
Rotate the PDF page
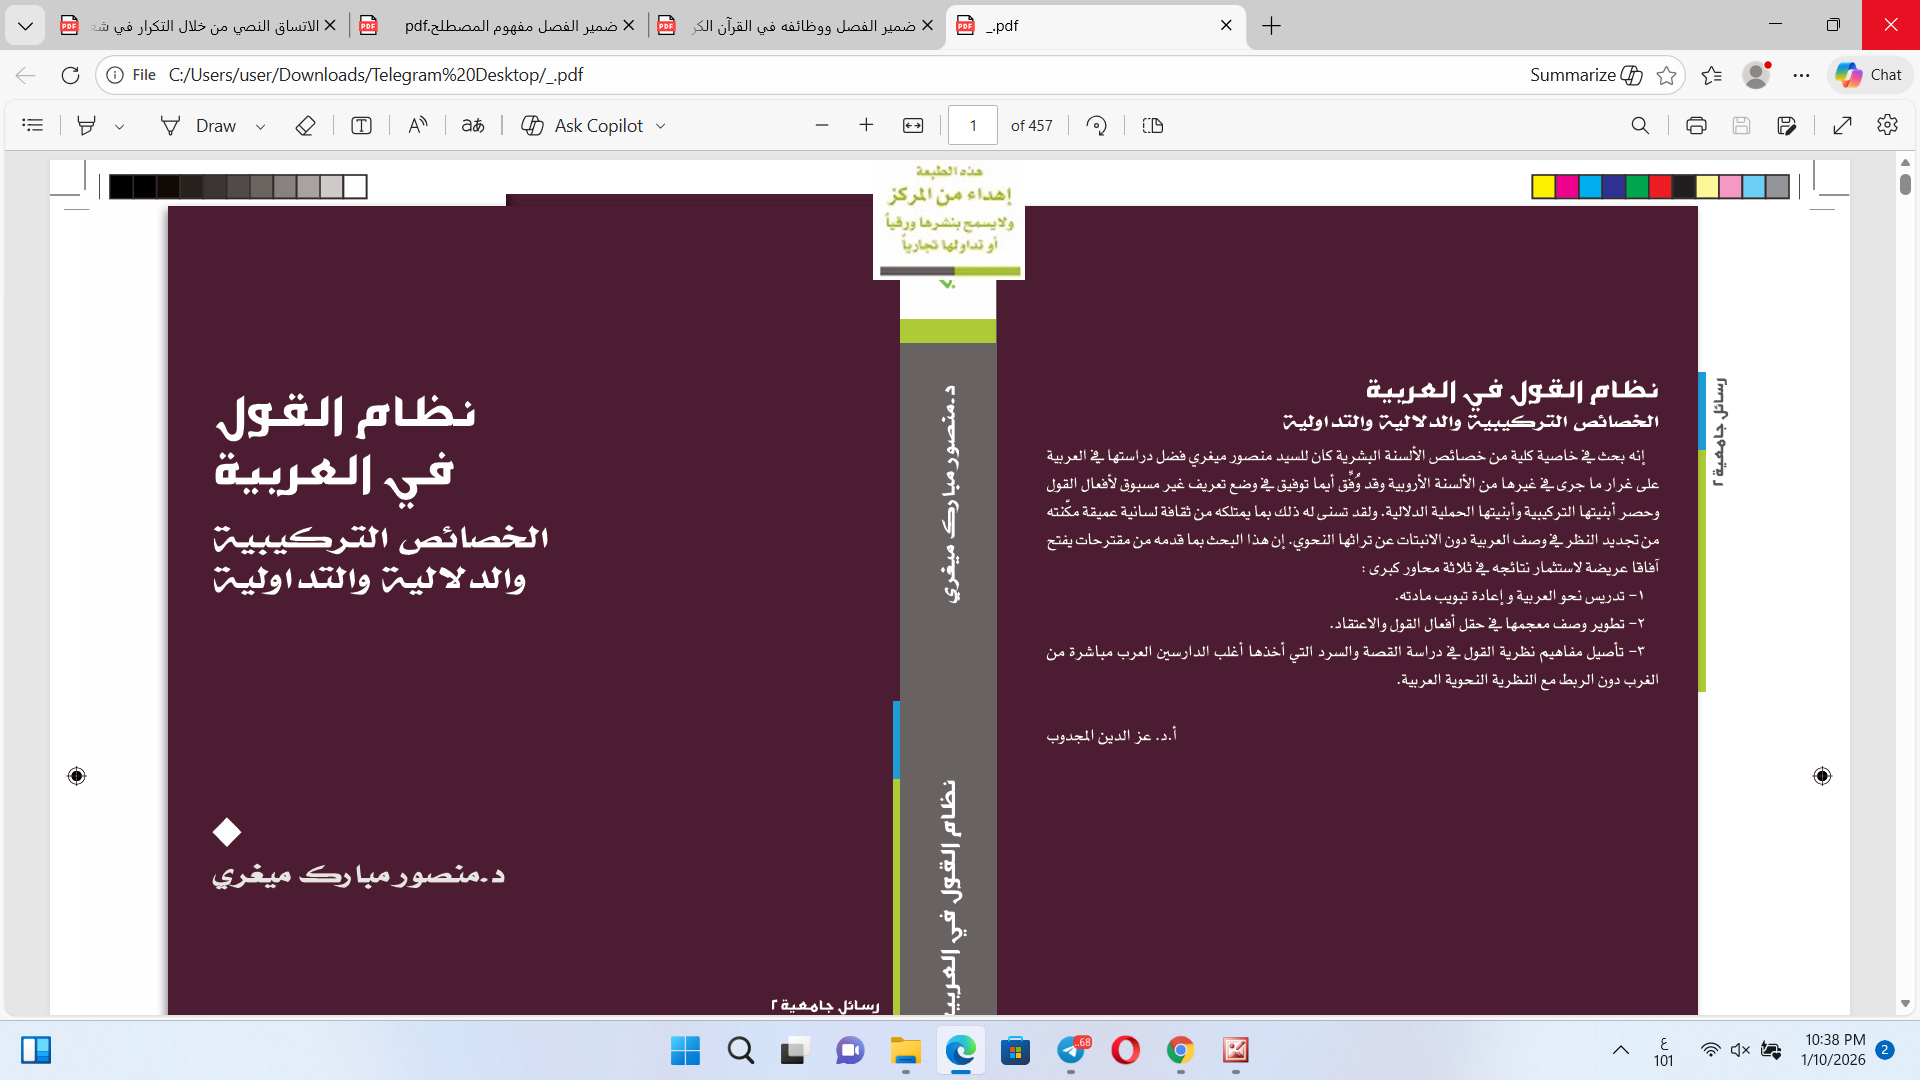[x=1097, y=125]
